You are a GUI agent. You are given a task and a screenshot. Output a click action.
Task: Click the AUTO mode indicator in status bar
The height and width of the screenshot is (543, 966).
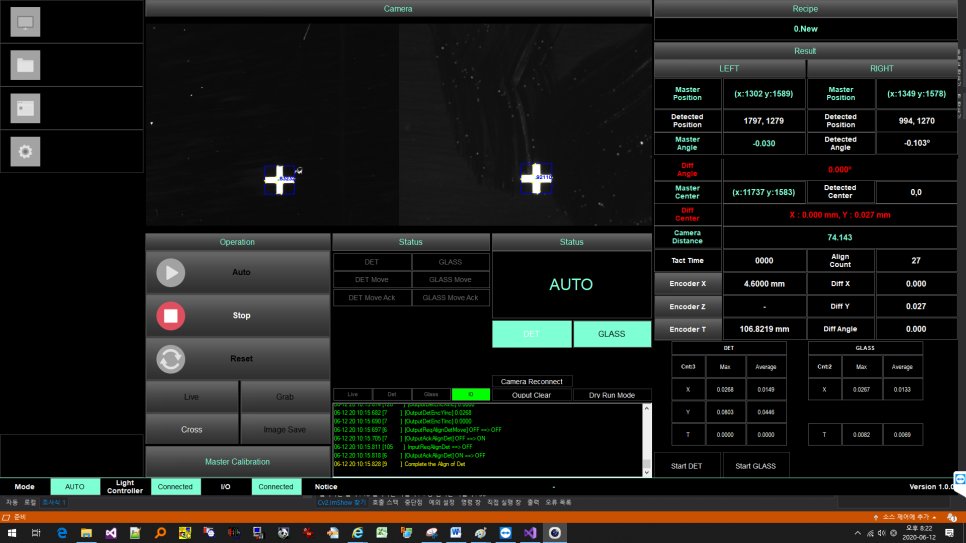(x=75, y=487)
